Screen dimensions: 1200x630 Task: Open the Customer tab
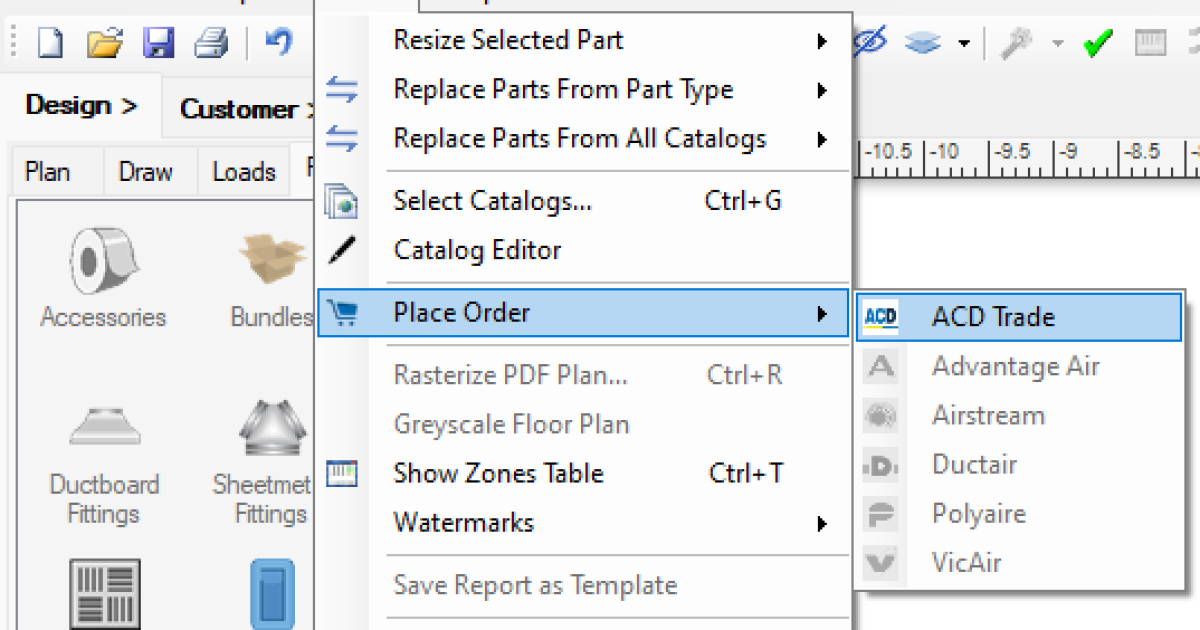[x=240, y=109]
